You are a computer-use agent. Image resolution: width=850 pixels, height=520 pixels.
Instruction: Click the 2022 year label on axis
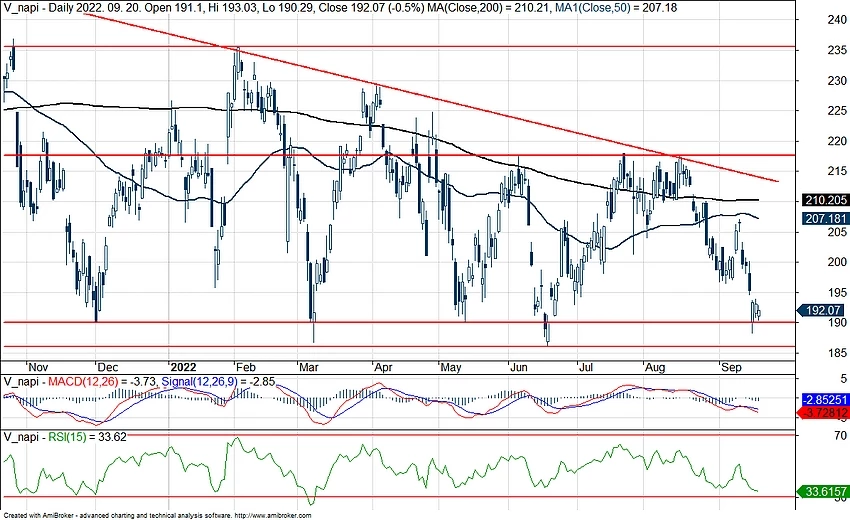pos(183,367)
